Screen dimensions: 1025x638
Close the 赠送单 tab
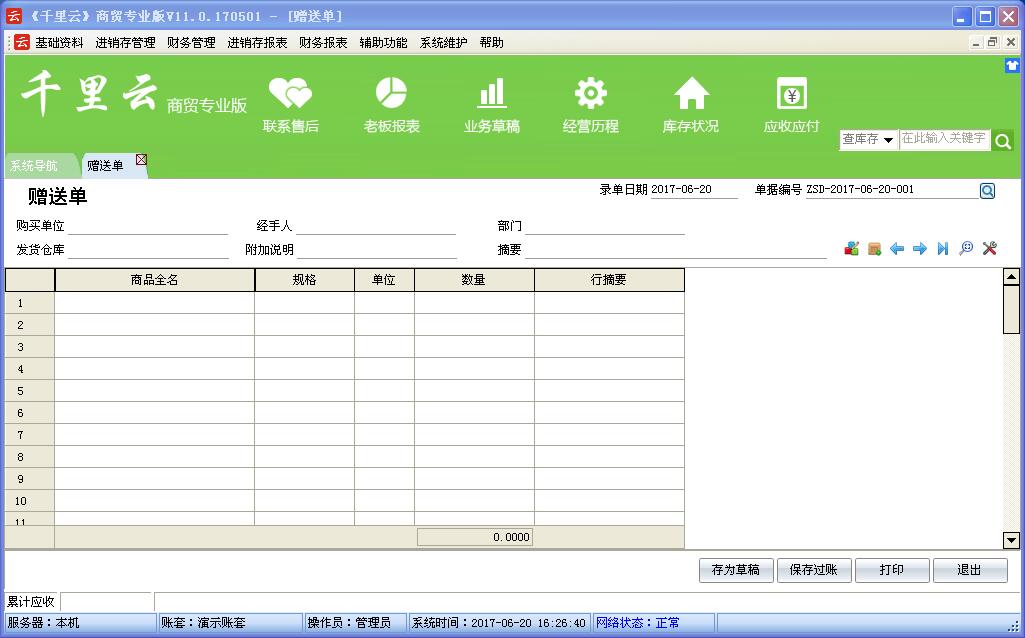[141, 159]
